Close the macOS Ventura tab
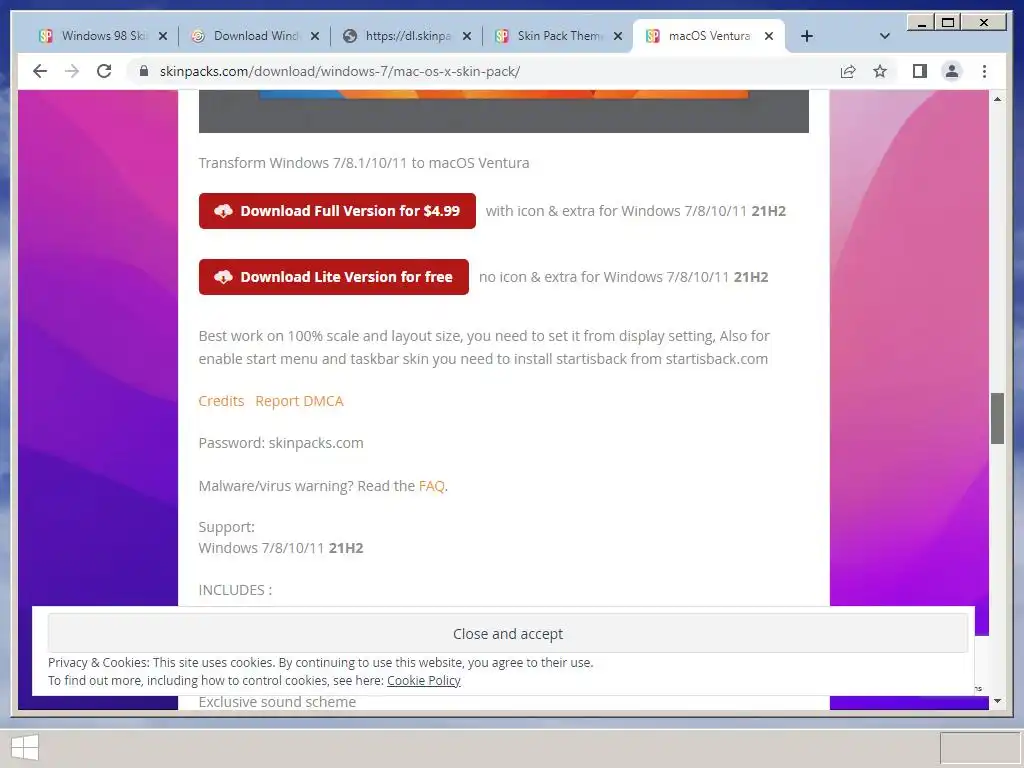This screenshot has height=768, width=1024. pos(769,36)
